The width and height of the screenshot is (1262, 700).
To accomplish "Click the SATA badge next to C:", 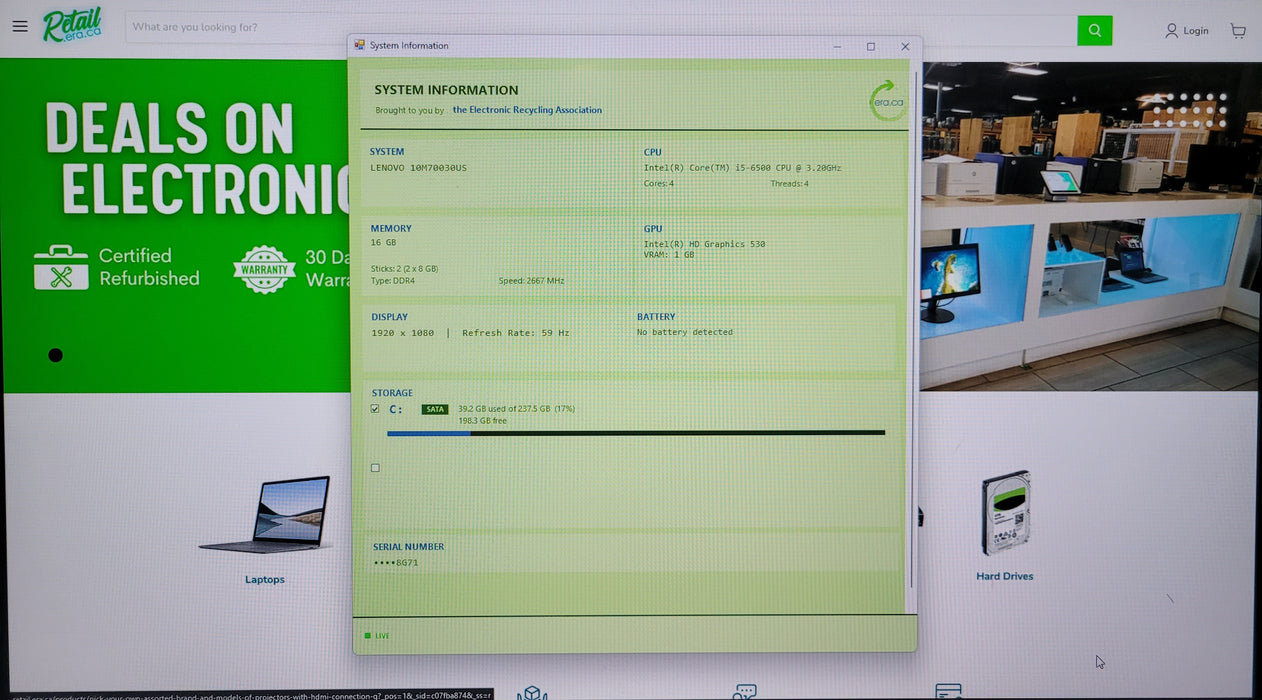I will pos(435,409).
